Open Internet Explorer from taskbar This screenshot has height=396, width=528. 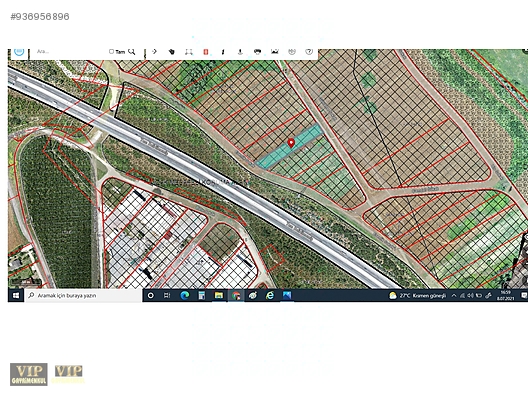(x=270, y=295)
